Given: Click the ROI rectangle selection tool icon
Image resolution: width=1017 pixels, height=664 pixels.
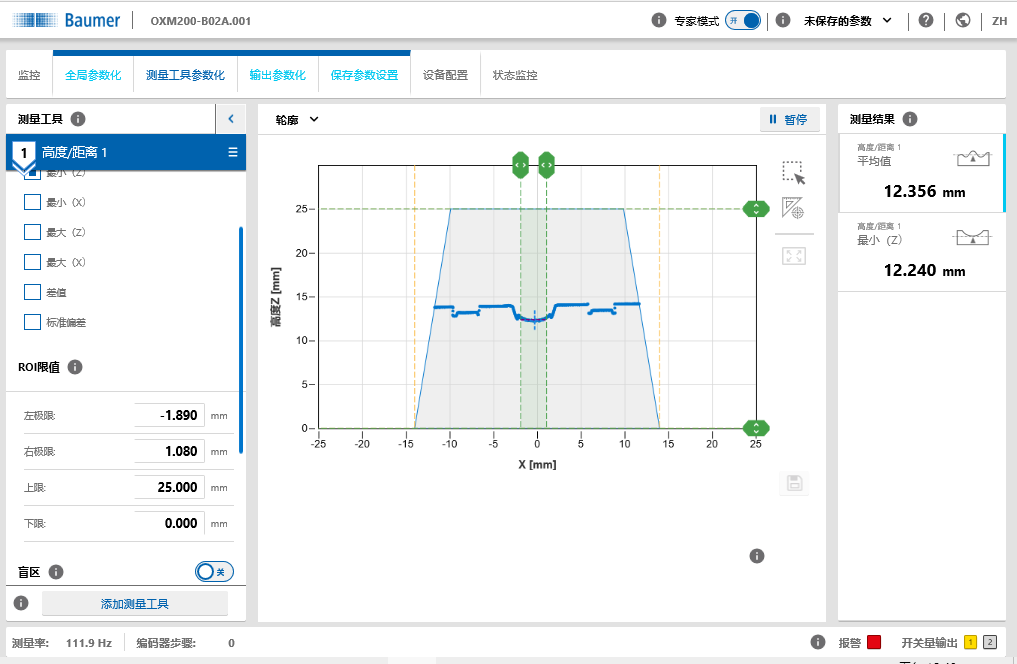Looking at the screenshot, I should point(794,172).
